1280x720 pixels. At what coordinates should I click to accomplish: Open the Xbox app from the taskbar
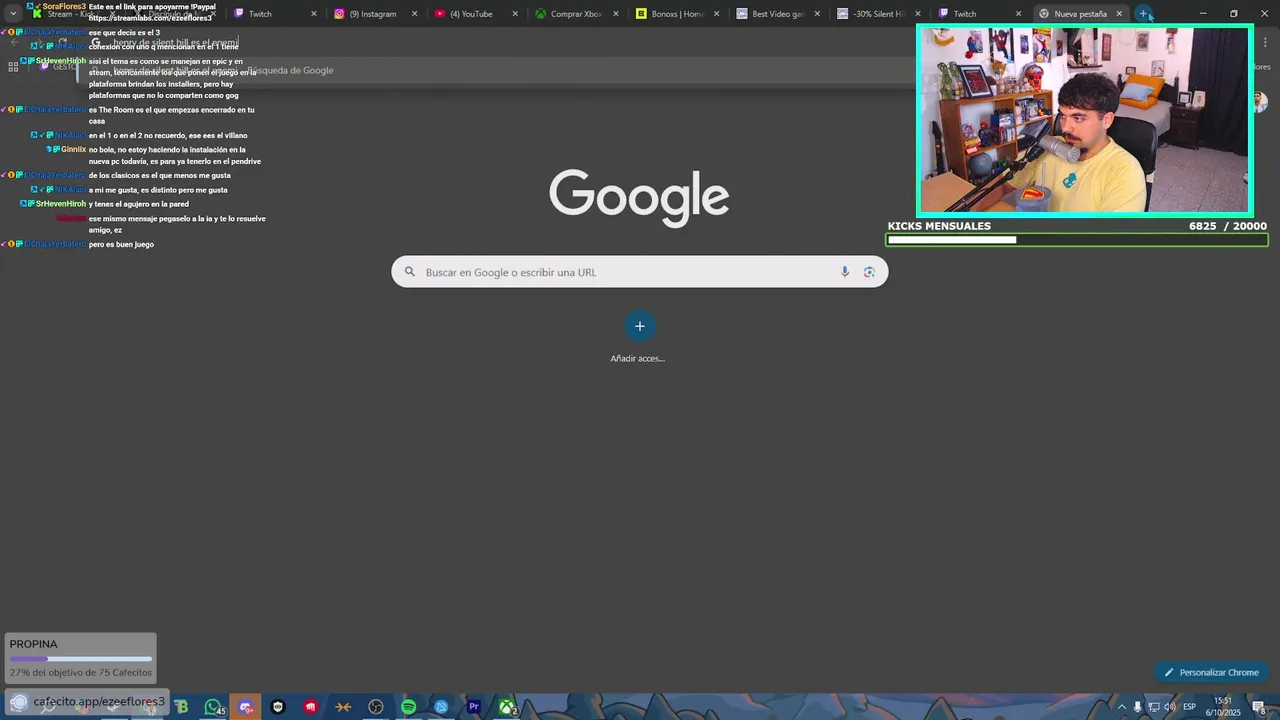pyautogui.click(x=507, y=707)
